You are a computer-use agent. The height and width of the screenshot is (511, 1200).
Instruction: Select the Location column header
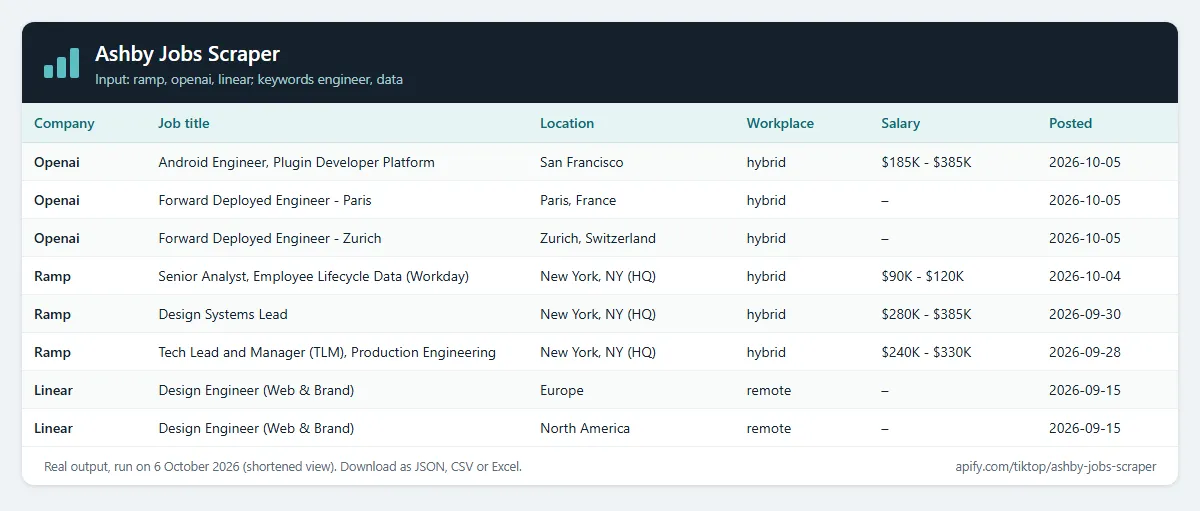click(x=567, y=124)
